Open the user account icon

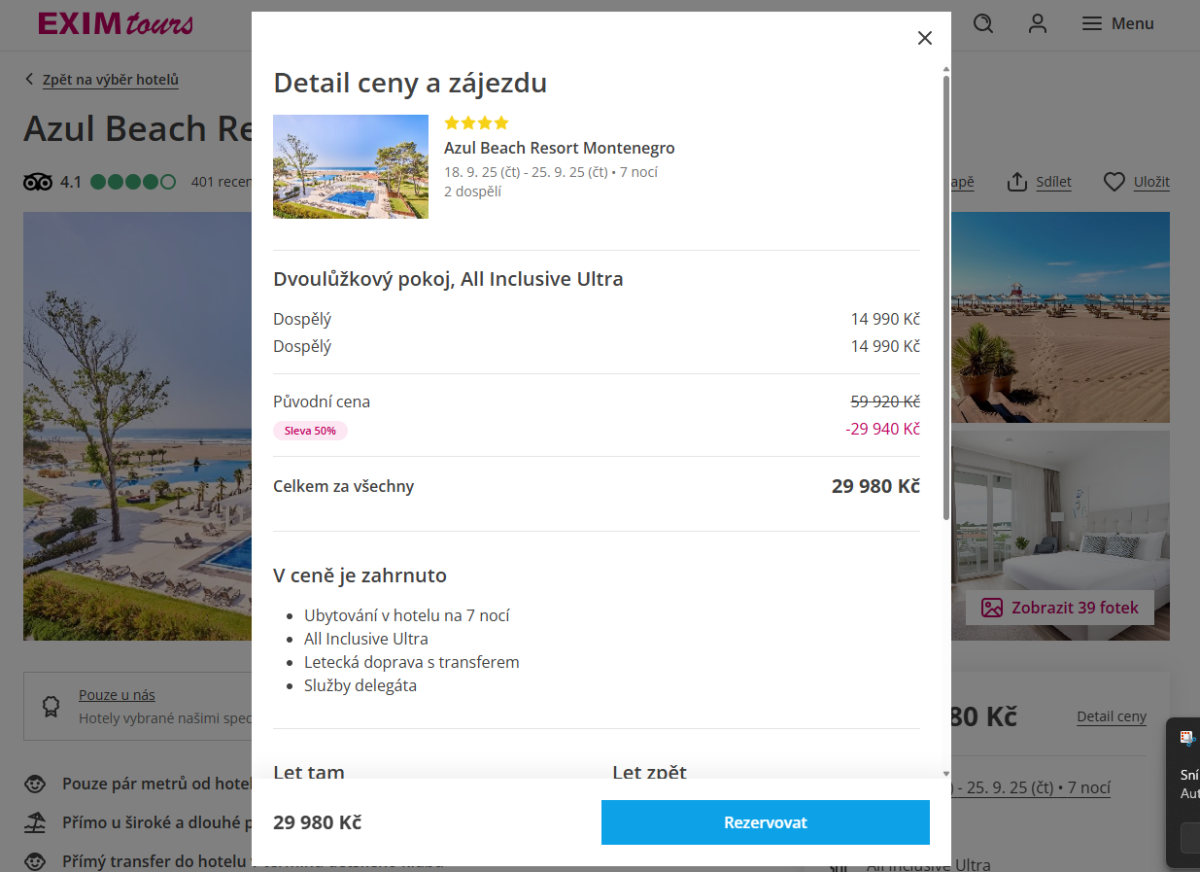tap(1038, 23)
